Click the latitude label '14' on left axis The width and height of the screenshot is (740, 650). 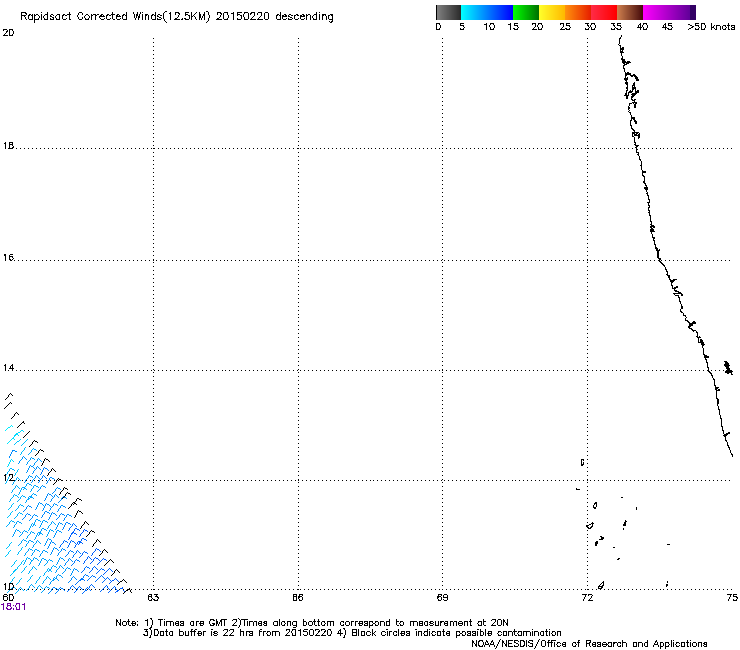pyautogui.click(x=8, y=368)
